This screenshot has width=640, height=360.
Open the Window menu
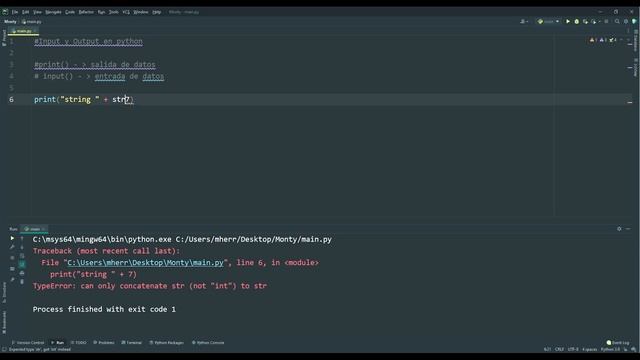[x=141, y=12]
